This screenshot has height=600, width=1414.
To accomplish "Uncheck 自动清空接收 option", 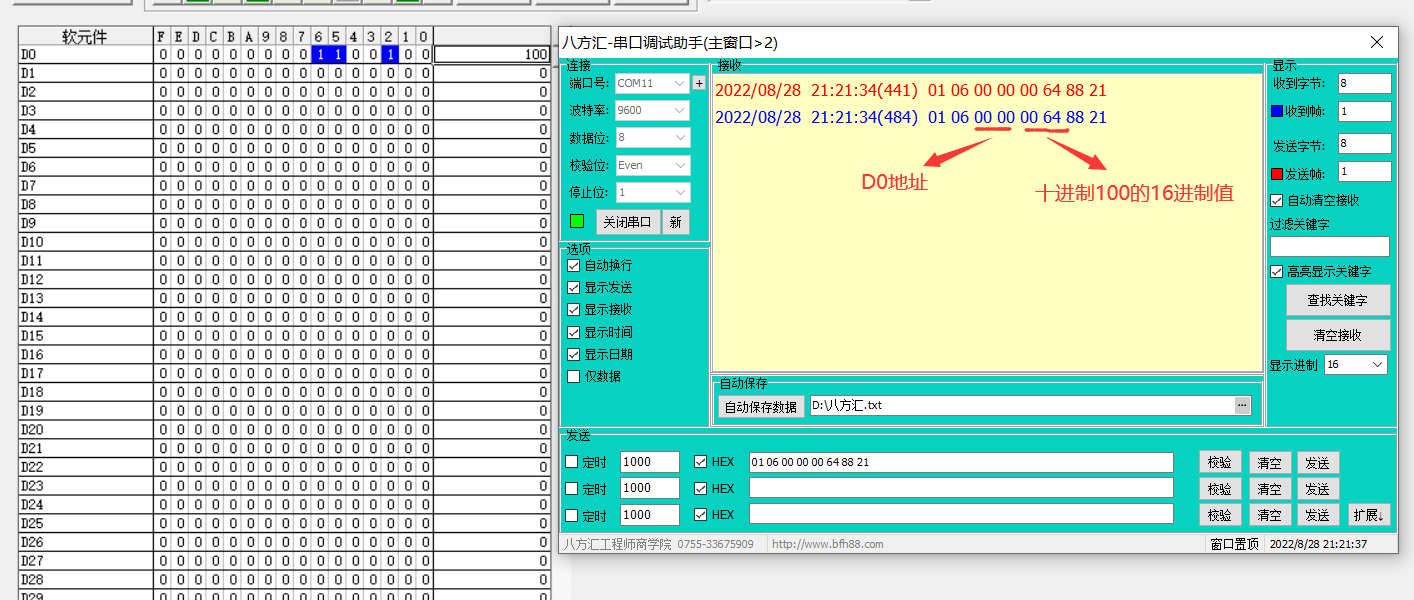I will [x=1277, y=200].
